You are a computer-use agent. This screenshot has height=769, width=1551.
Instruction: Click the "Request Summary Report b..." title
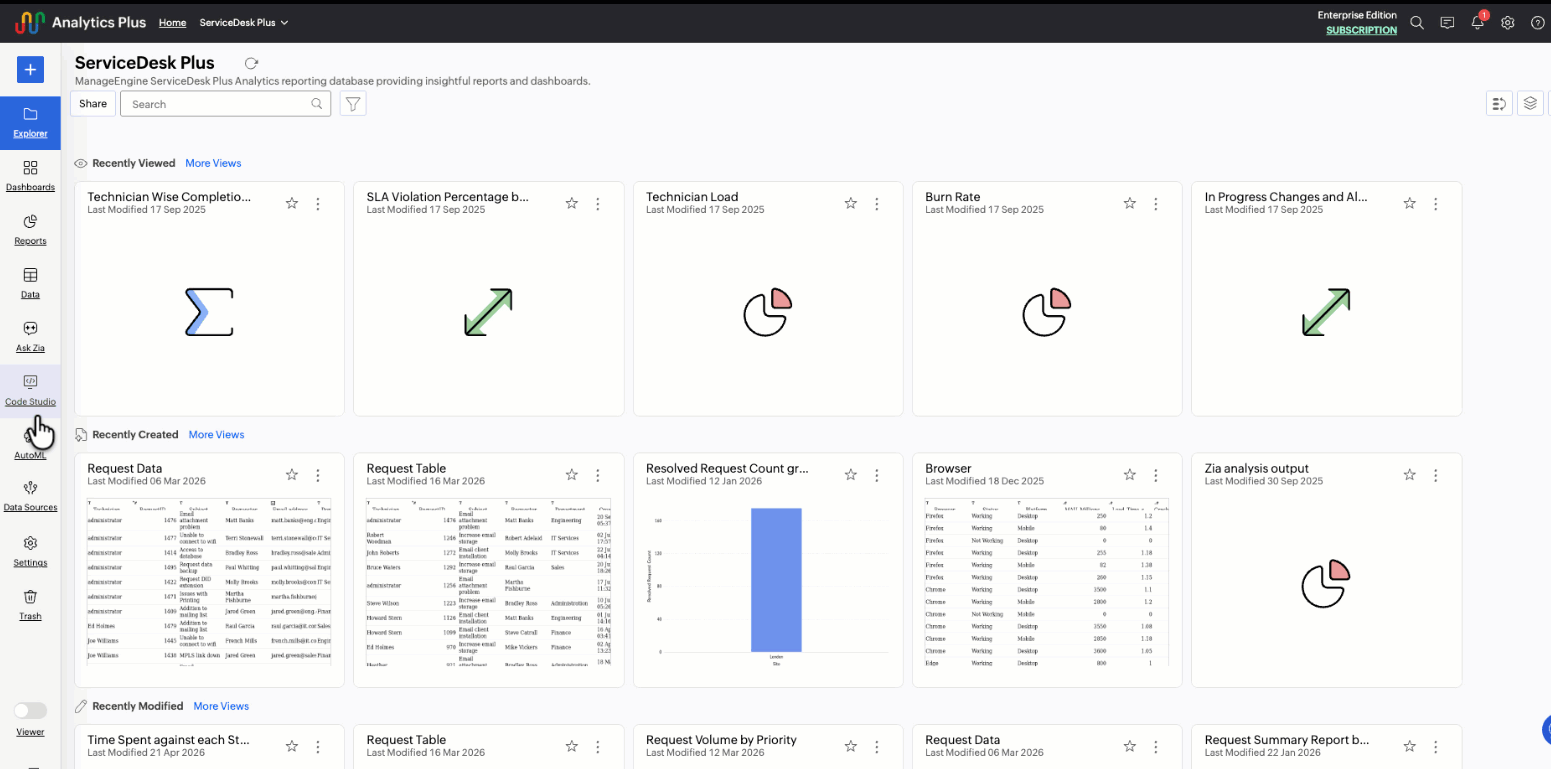[1287, 740]
